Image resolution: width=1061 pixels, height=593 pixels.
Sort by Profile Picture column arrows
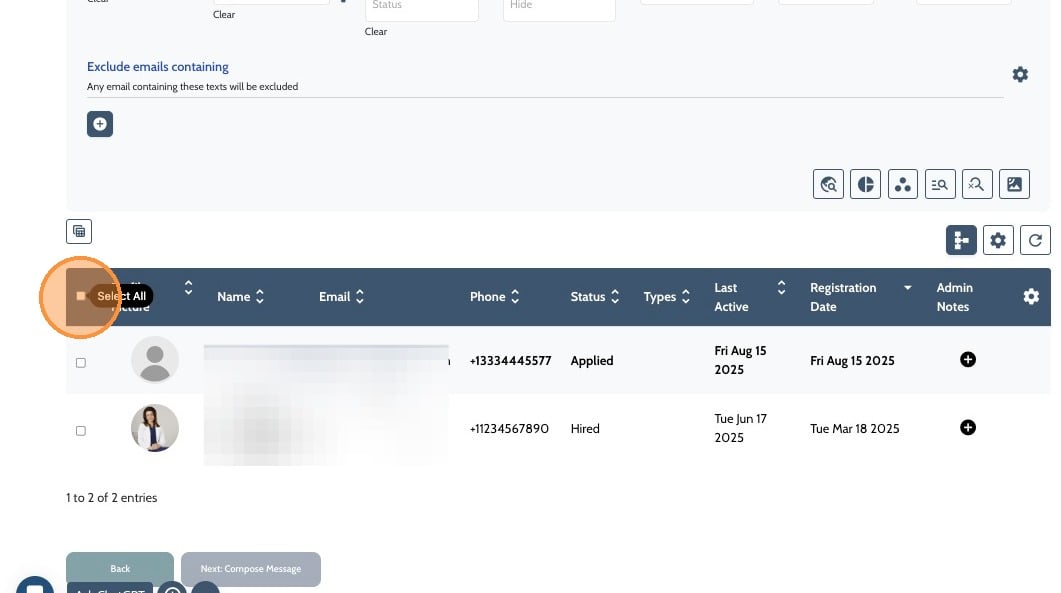point(188,288)
